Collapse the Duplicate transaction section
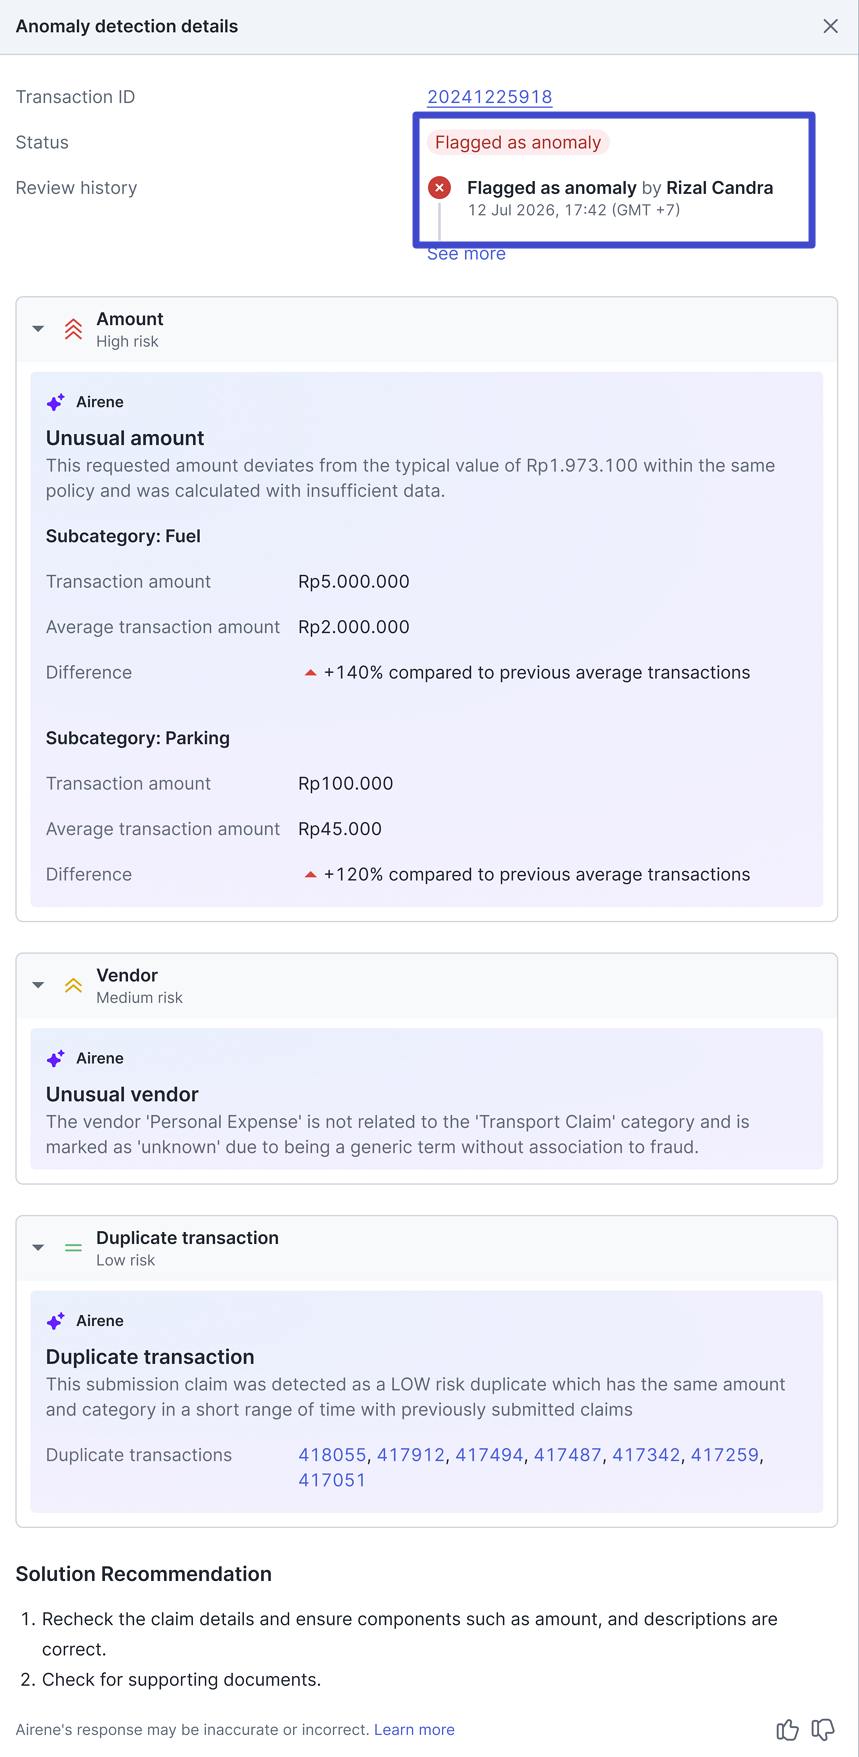The width and height of the screenshot is (859, 1757). click(x=38, y=1248)
